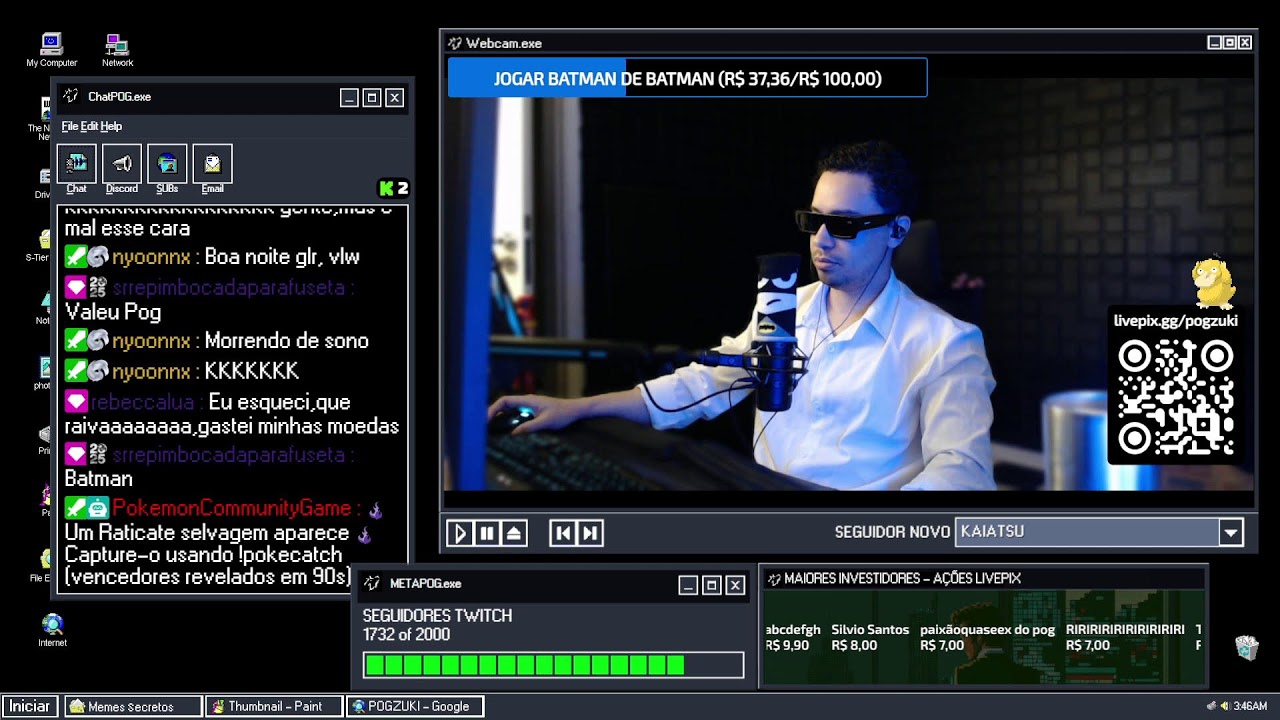
Task: Click the Twitch followers green progress bar
Action: 554,665
